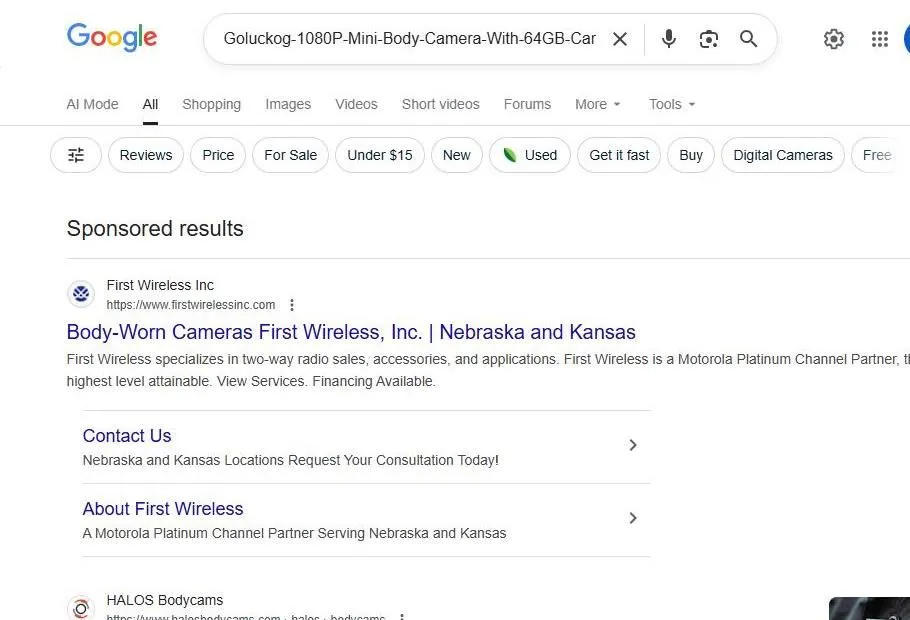This screenshot has height=620, width=910.
Task: Enable the Under $15 price filter
Action: tap(380, 155)
